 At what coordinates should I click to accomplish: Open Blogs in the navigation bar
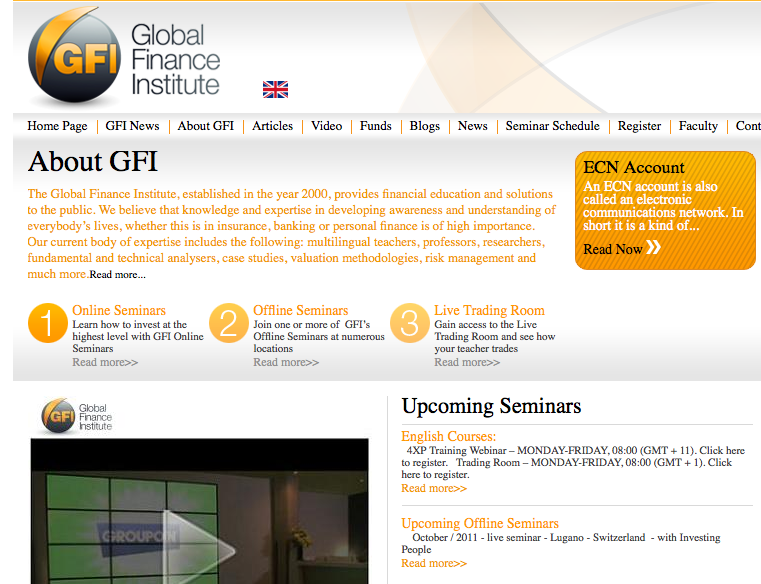click(425, 126)
